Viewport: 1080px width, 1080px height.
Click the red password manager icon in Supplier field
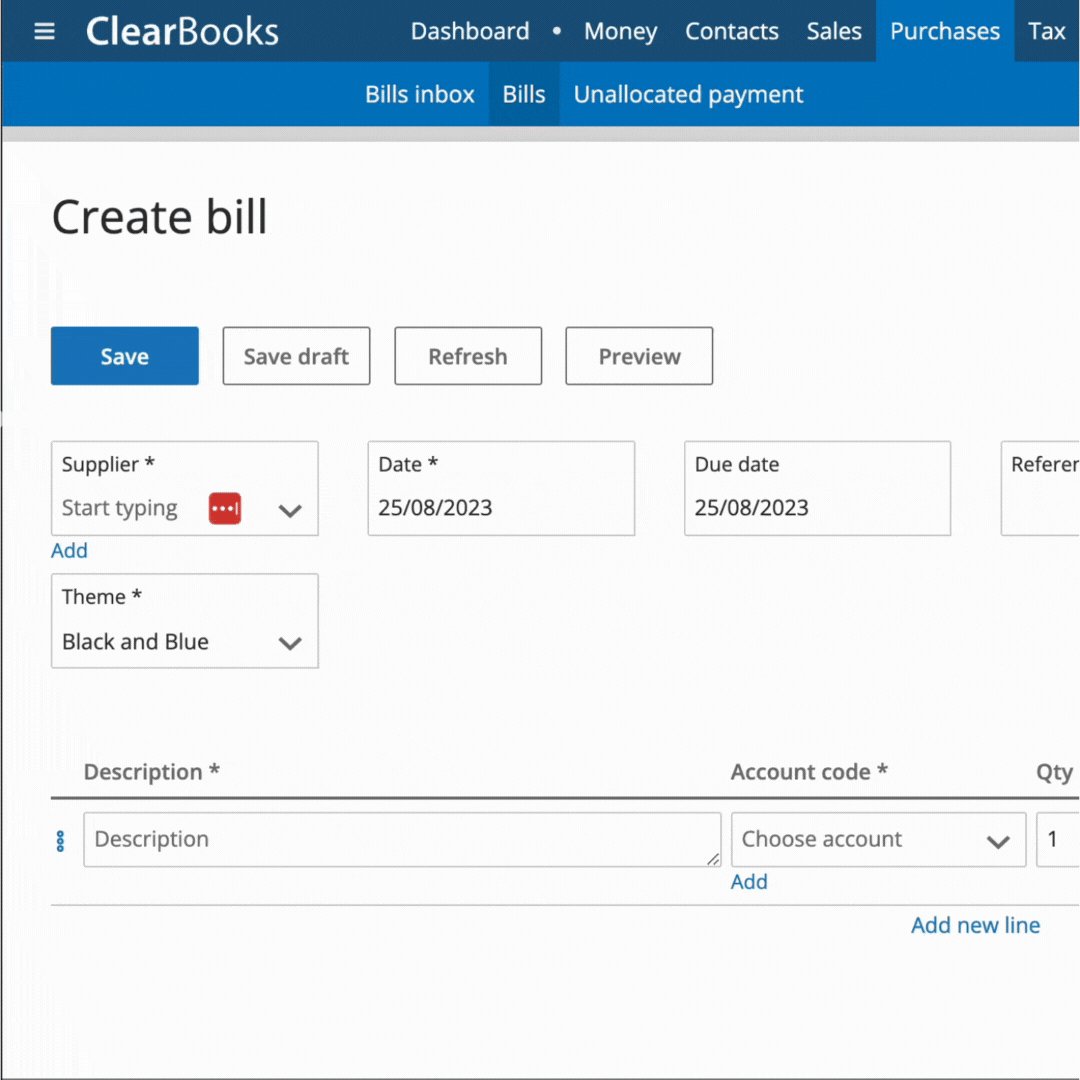coord(225,508)
